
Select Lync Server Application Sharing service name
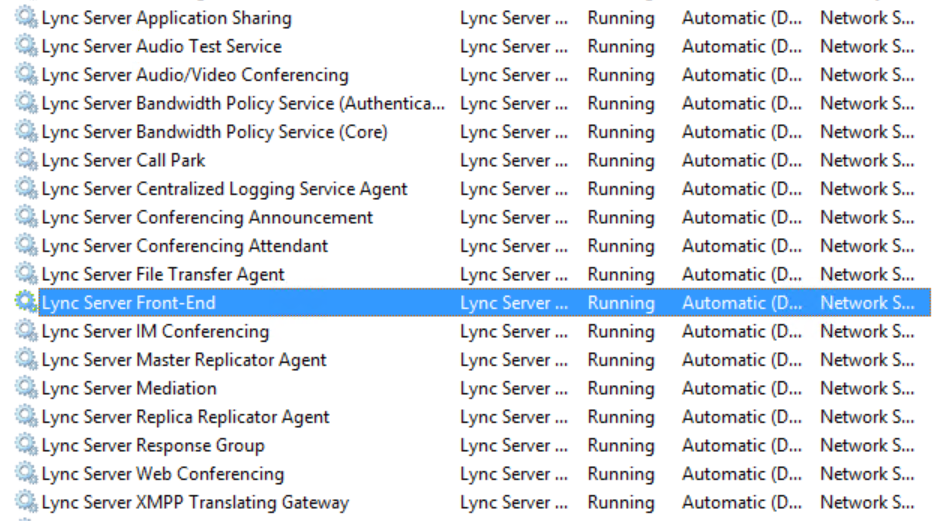[x=166, y=18]
